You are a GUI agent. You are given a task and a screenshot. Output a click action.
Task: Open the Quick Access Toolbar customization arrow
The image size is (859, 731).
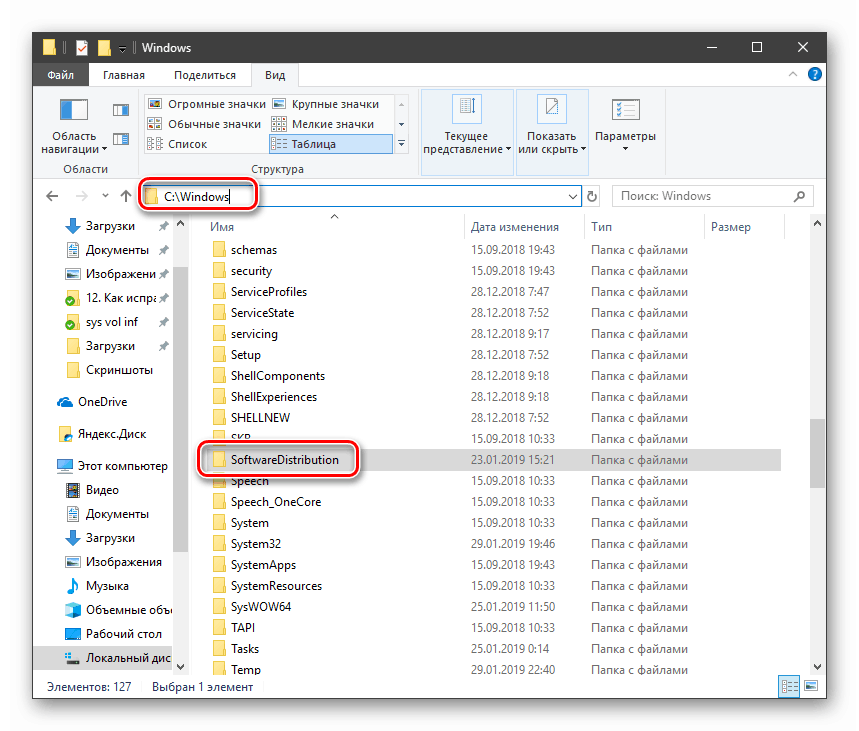120,47
